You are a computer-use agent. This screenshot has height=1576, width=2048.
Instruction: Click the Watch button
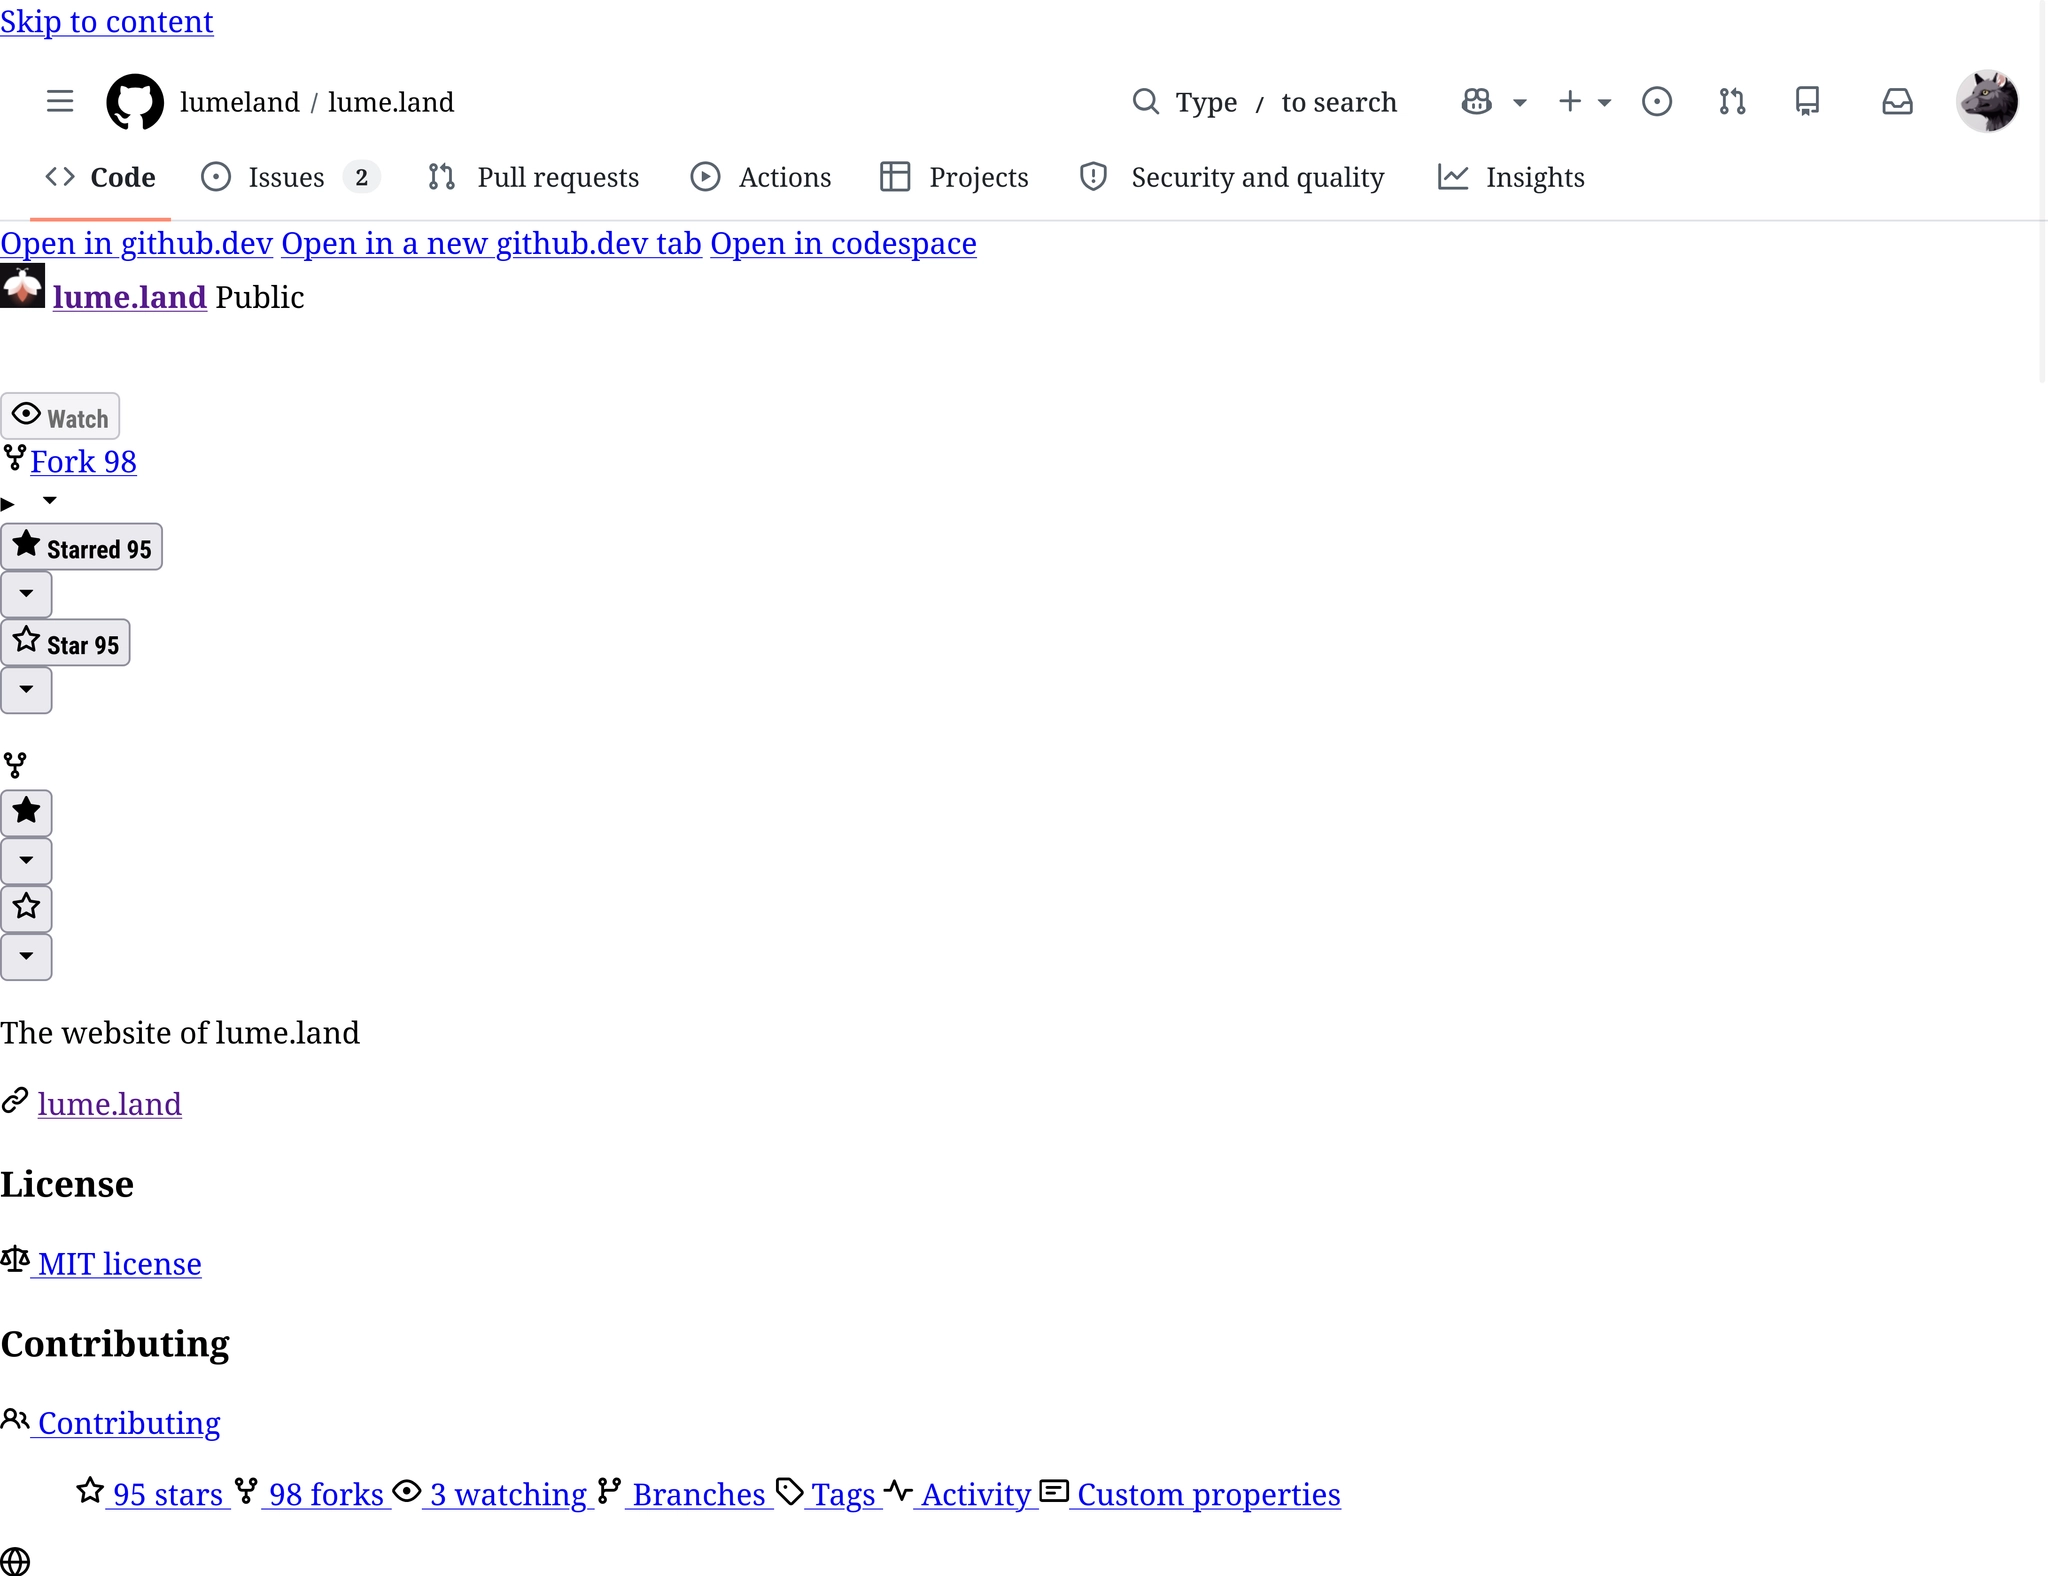point(60,416)
